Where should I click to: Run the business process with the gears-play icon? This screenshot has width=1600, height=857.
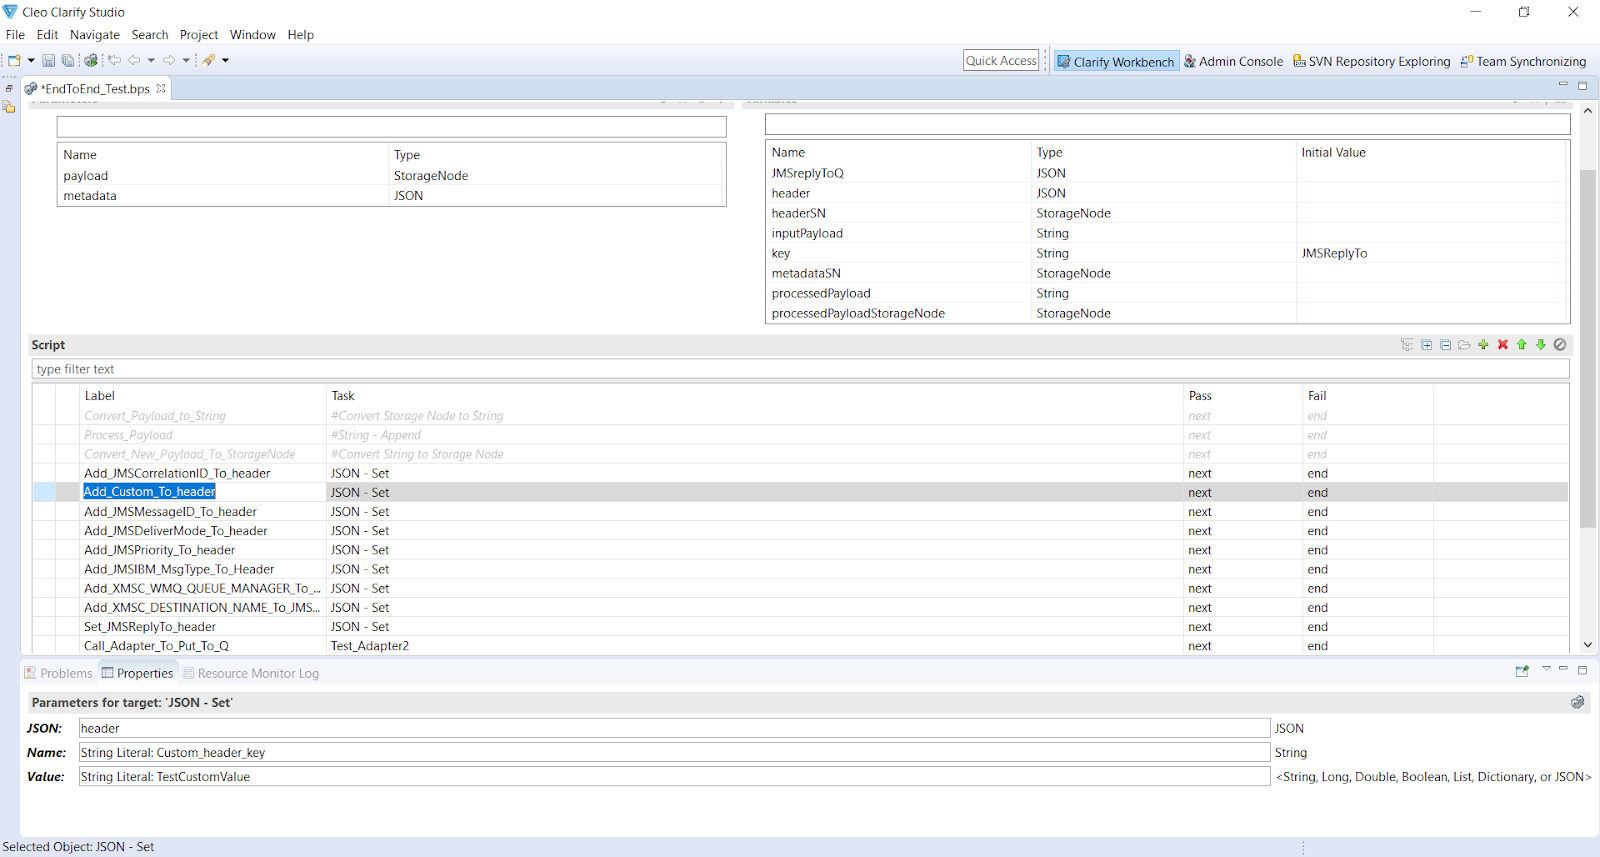point(91,60)
